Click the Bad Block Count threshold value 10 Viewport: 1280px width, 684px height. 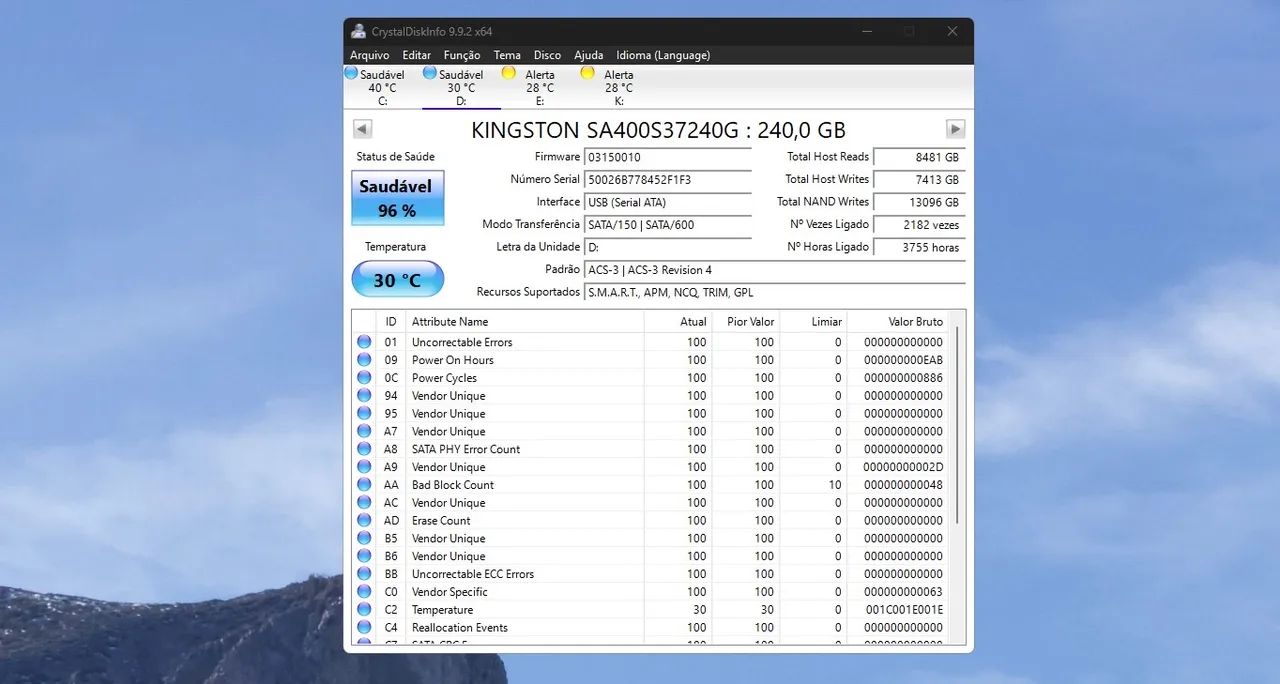point(836,485)
